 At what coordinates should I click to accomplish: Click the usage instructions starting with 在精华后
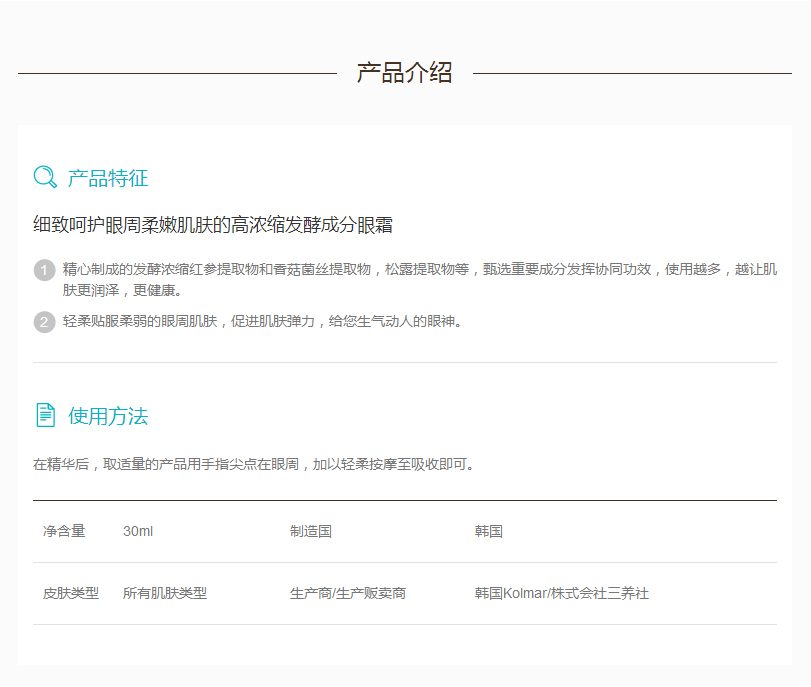pyautogui.click(x=254, y=464)
